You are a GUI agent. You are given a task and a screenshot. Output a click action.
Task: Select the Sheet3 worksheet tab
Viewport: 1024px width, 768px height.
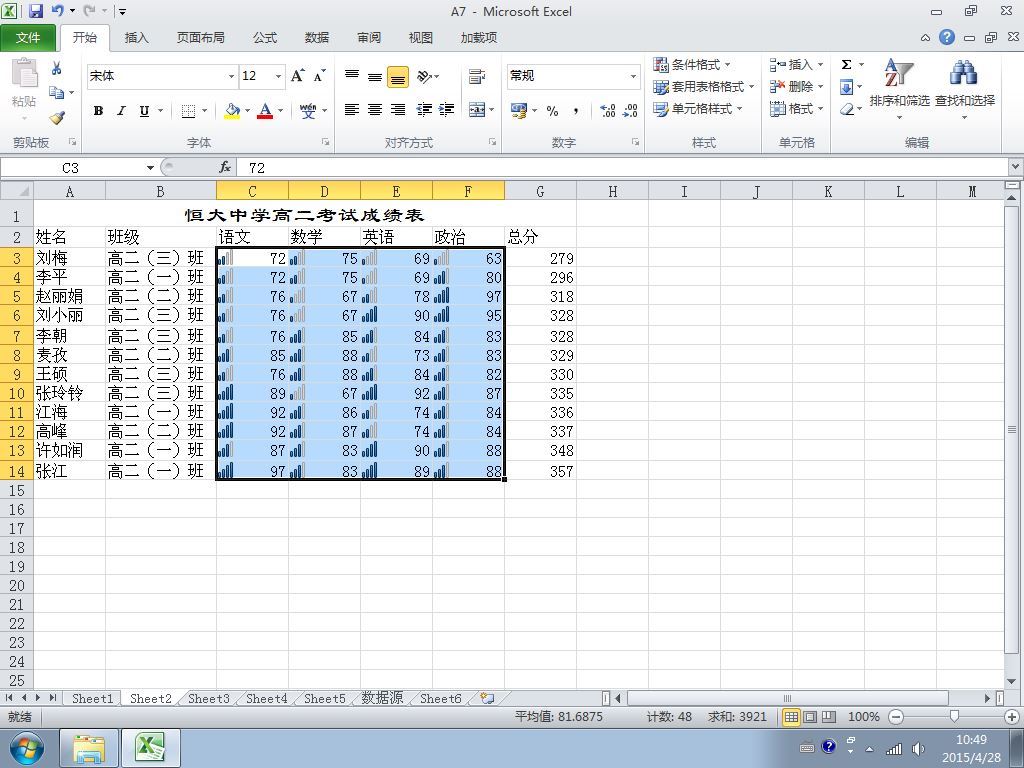click(208, 698)
